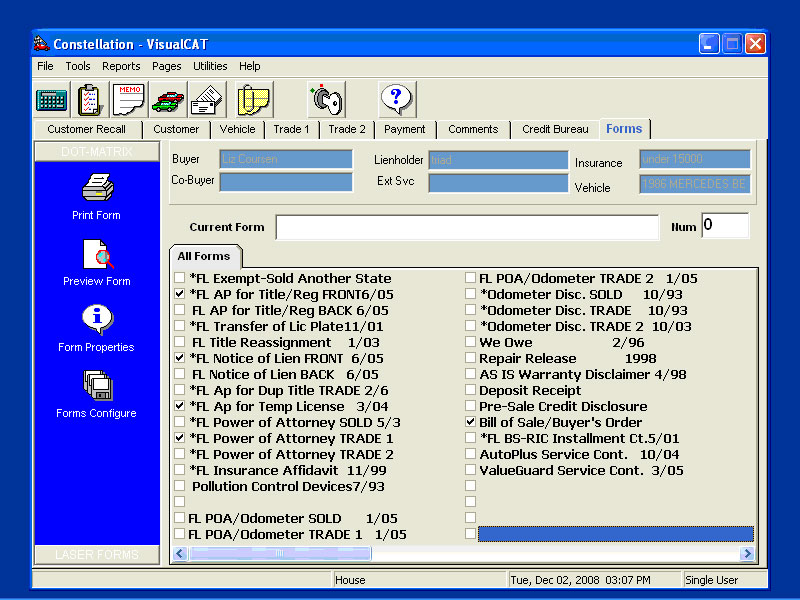The image size is (800, 600).
Task: Switch to the Trade 2 tab
Action: (x=347, y=130)
